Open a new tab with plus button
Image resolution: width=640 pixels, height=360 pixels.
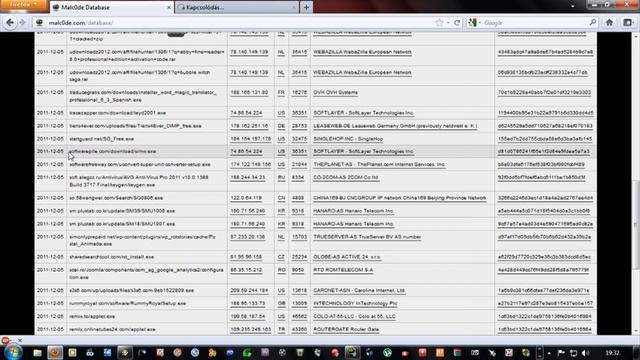click(306, 7)
